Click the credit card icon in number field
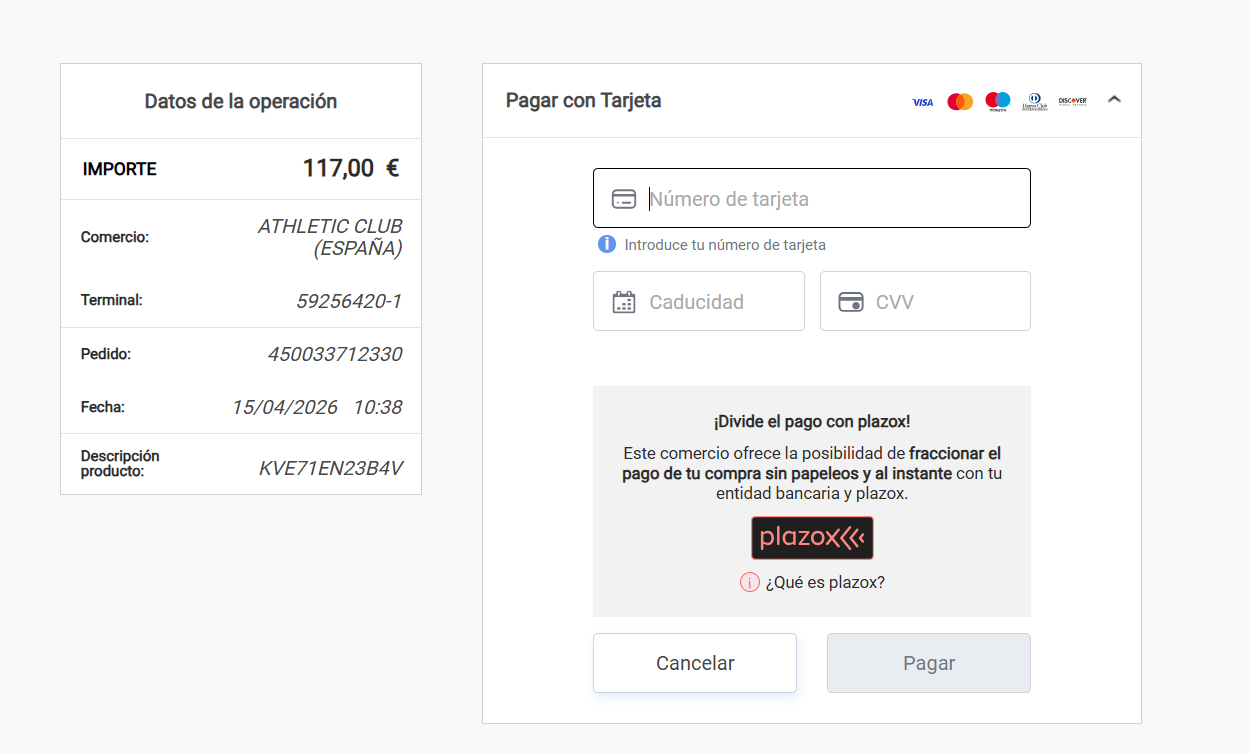Image resolution: width=1249 pixels, height=753 pixels. point(624,199)
